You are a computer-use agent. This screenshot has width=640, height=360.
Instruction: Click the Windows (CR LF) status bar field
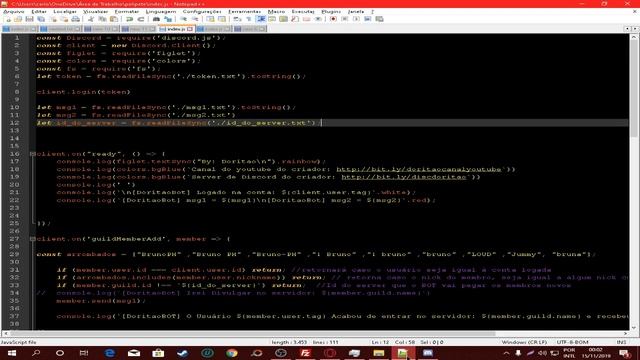click(x=524, y=342)
